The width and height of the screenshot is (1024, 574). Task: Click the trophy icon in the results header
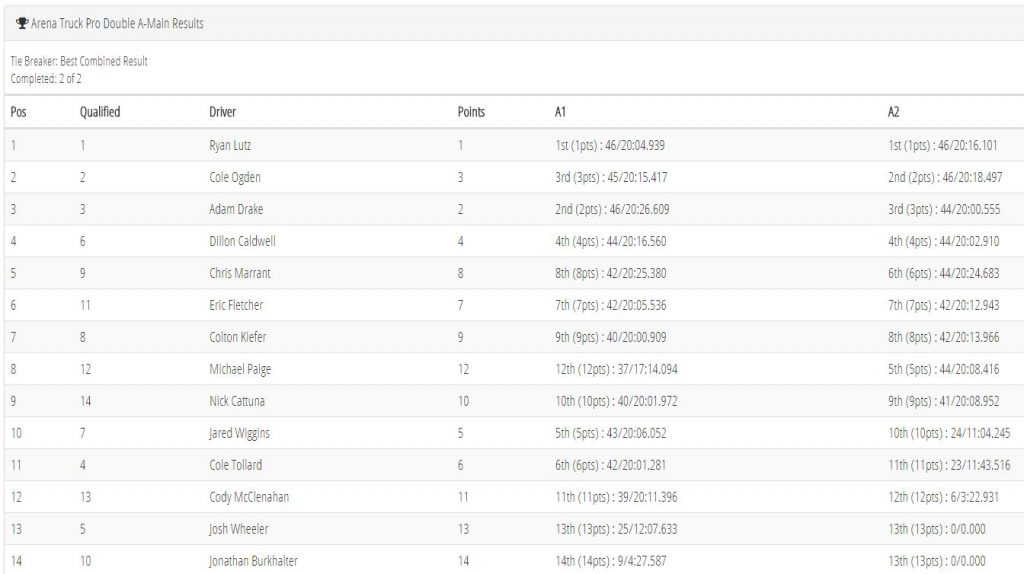click(x=22, y=24)
